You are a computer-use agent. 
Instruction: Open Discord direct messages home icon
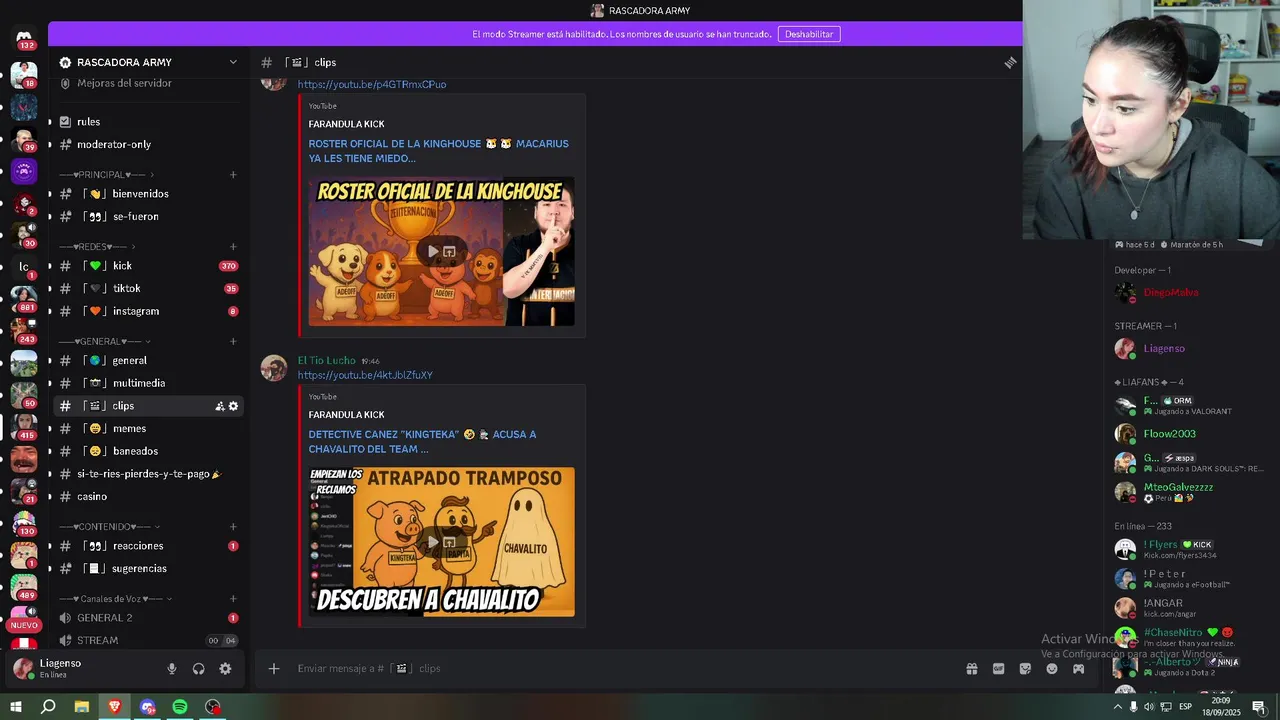[x=24, y=38]
